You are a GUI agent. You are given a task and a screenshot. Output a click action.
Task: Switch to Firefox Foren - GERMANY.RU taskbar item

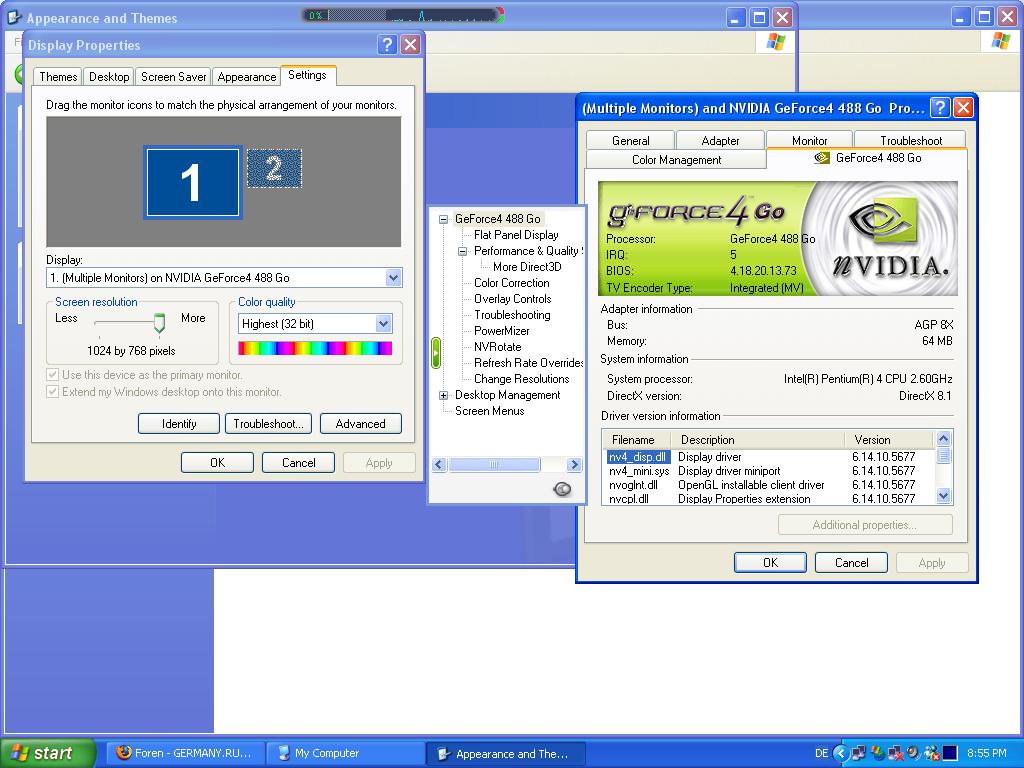185,753
